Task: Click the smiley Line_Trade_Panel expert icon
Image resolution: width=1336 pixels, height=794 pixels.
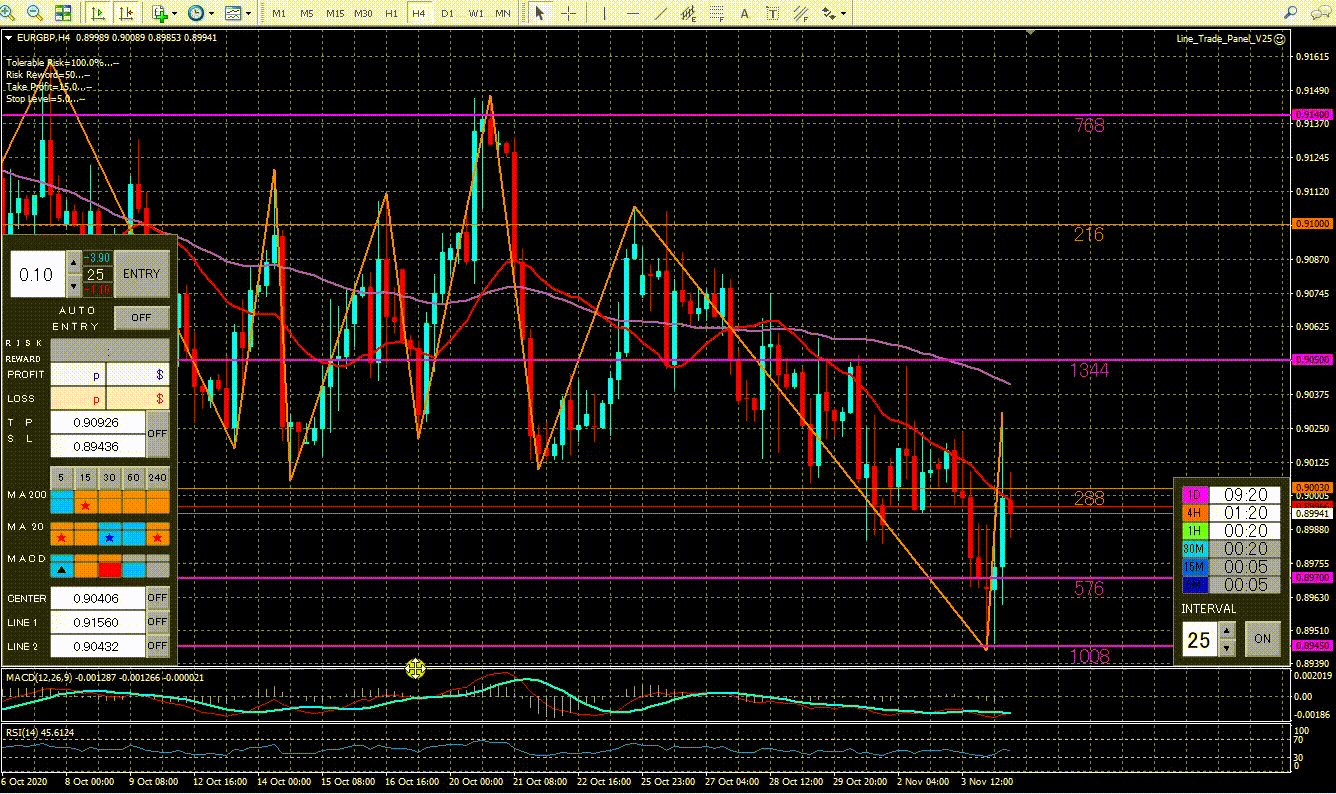Action: click(1280, 37)
